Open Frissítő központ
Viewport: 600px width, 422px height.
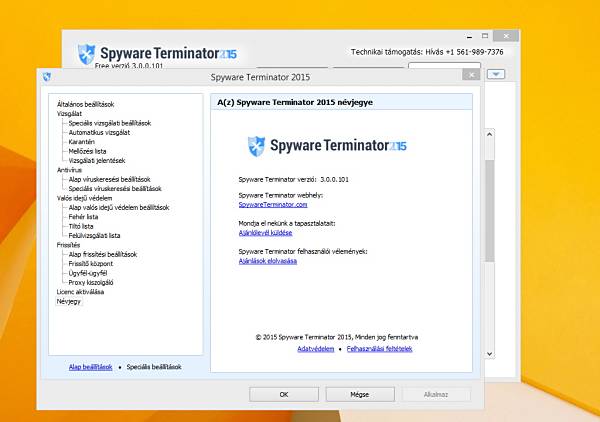pyautogui.click(x=91, y=264)
